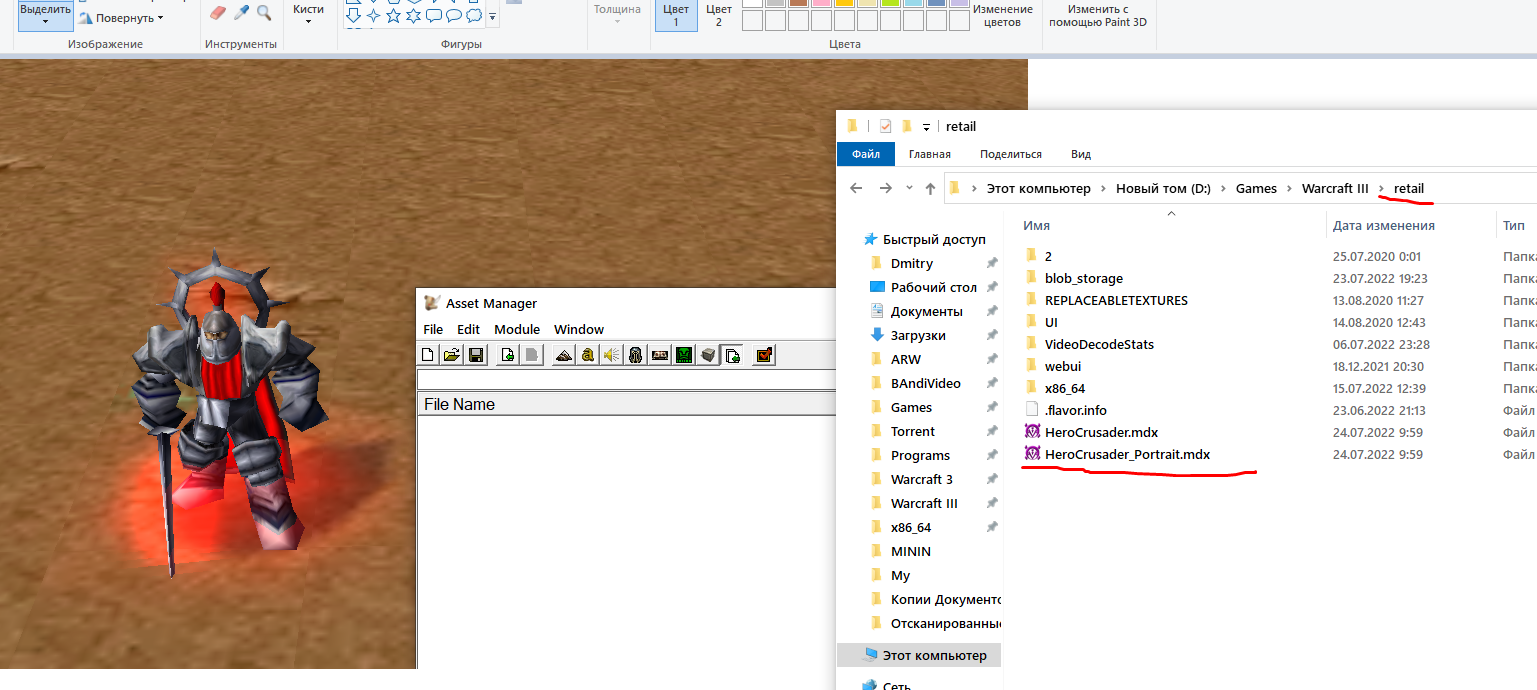Screen dimensions: 1537x690
Task: Open Explorer quick access toolbar dropdown arrow
Action: (x=926, y=127)
